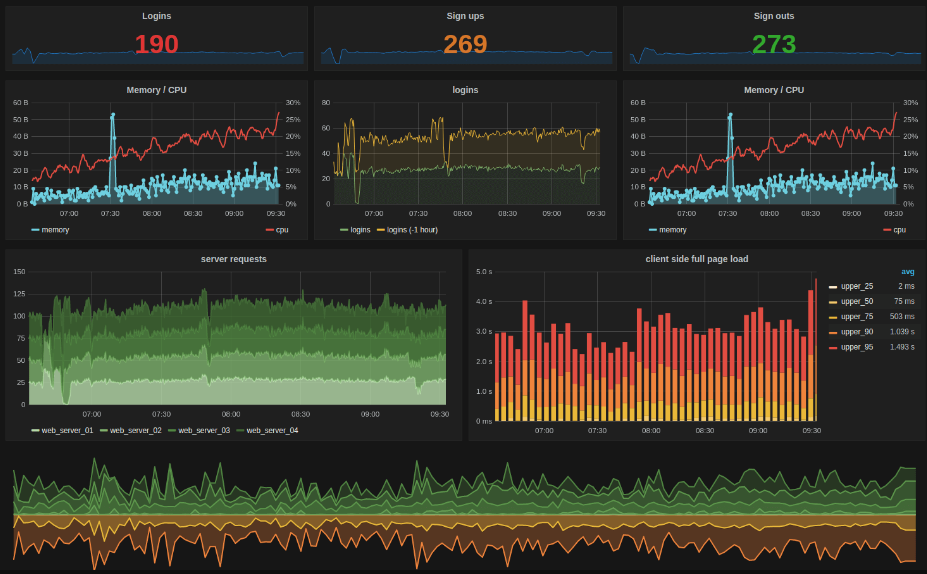Open color picker for upper_25 swatch

pyautogui.click(x=833, y=287)
